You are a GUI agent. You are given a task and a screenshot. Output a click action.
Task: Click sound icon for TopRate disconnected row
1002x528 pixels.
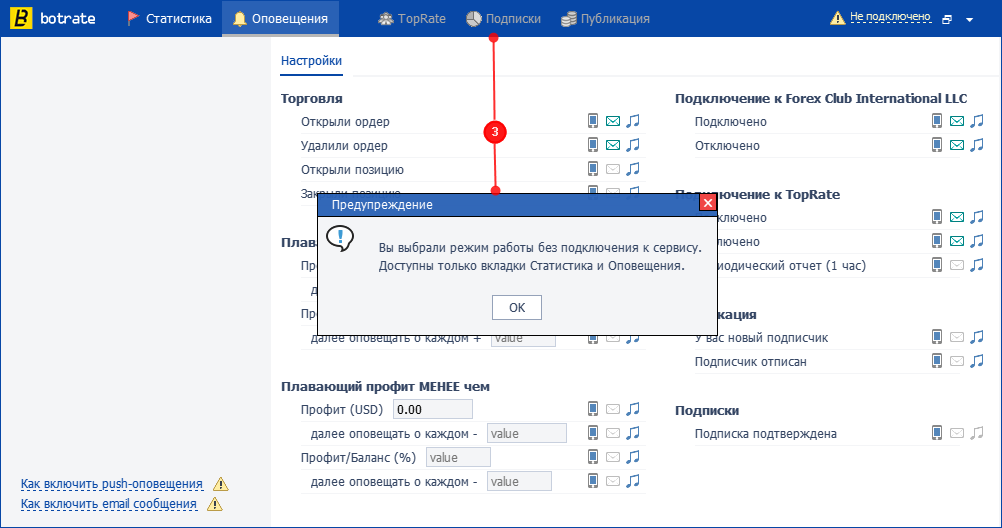(977, 241)
